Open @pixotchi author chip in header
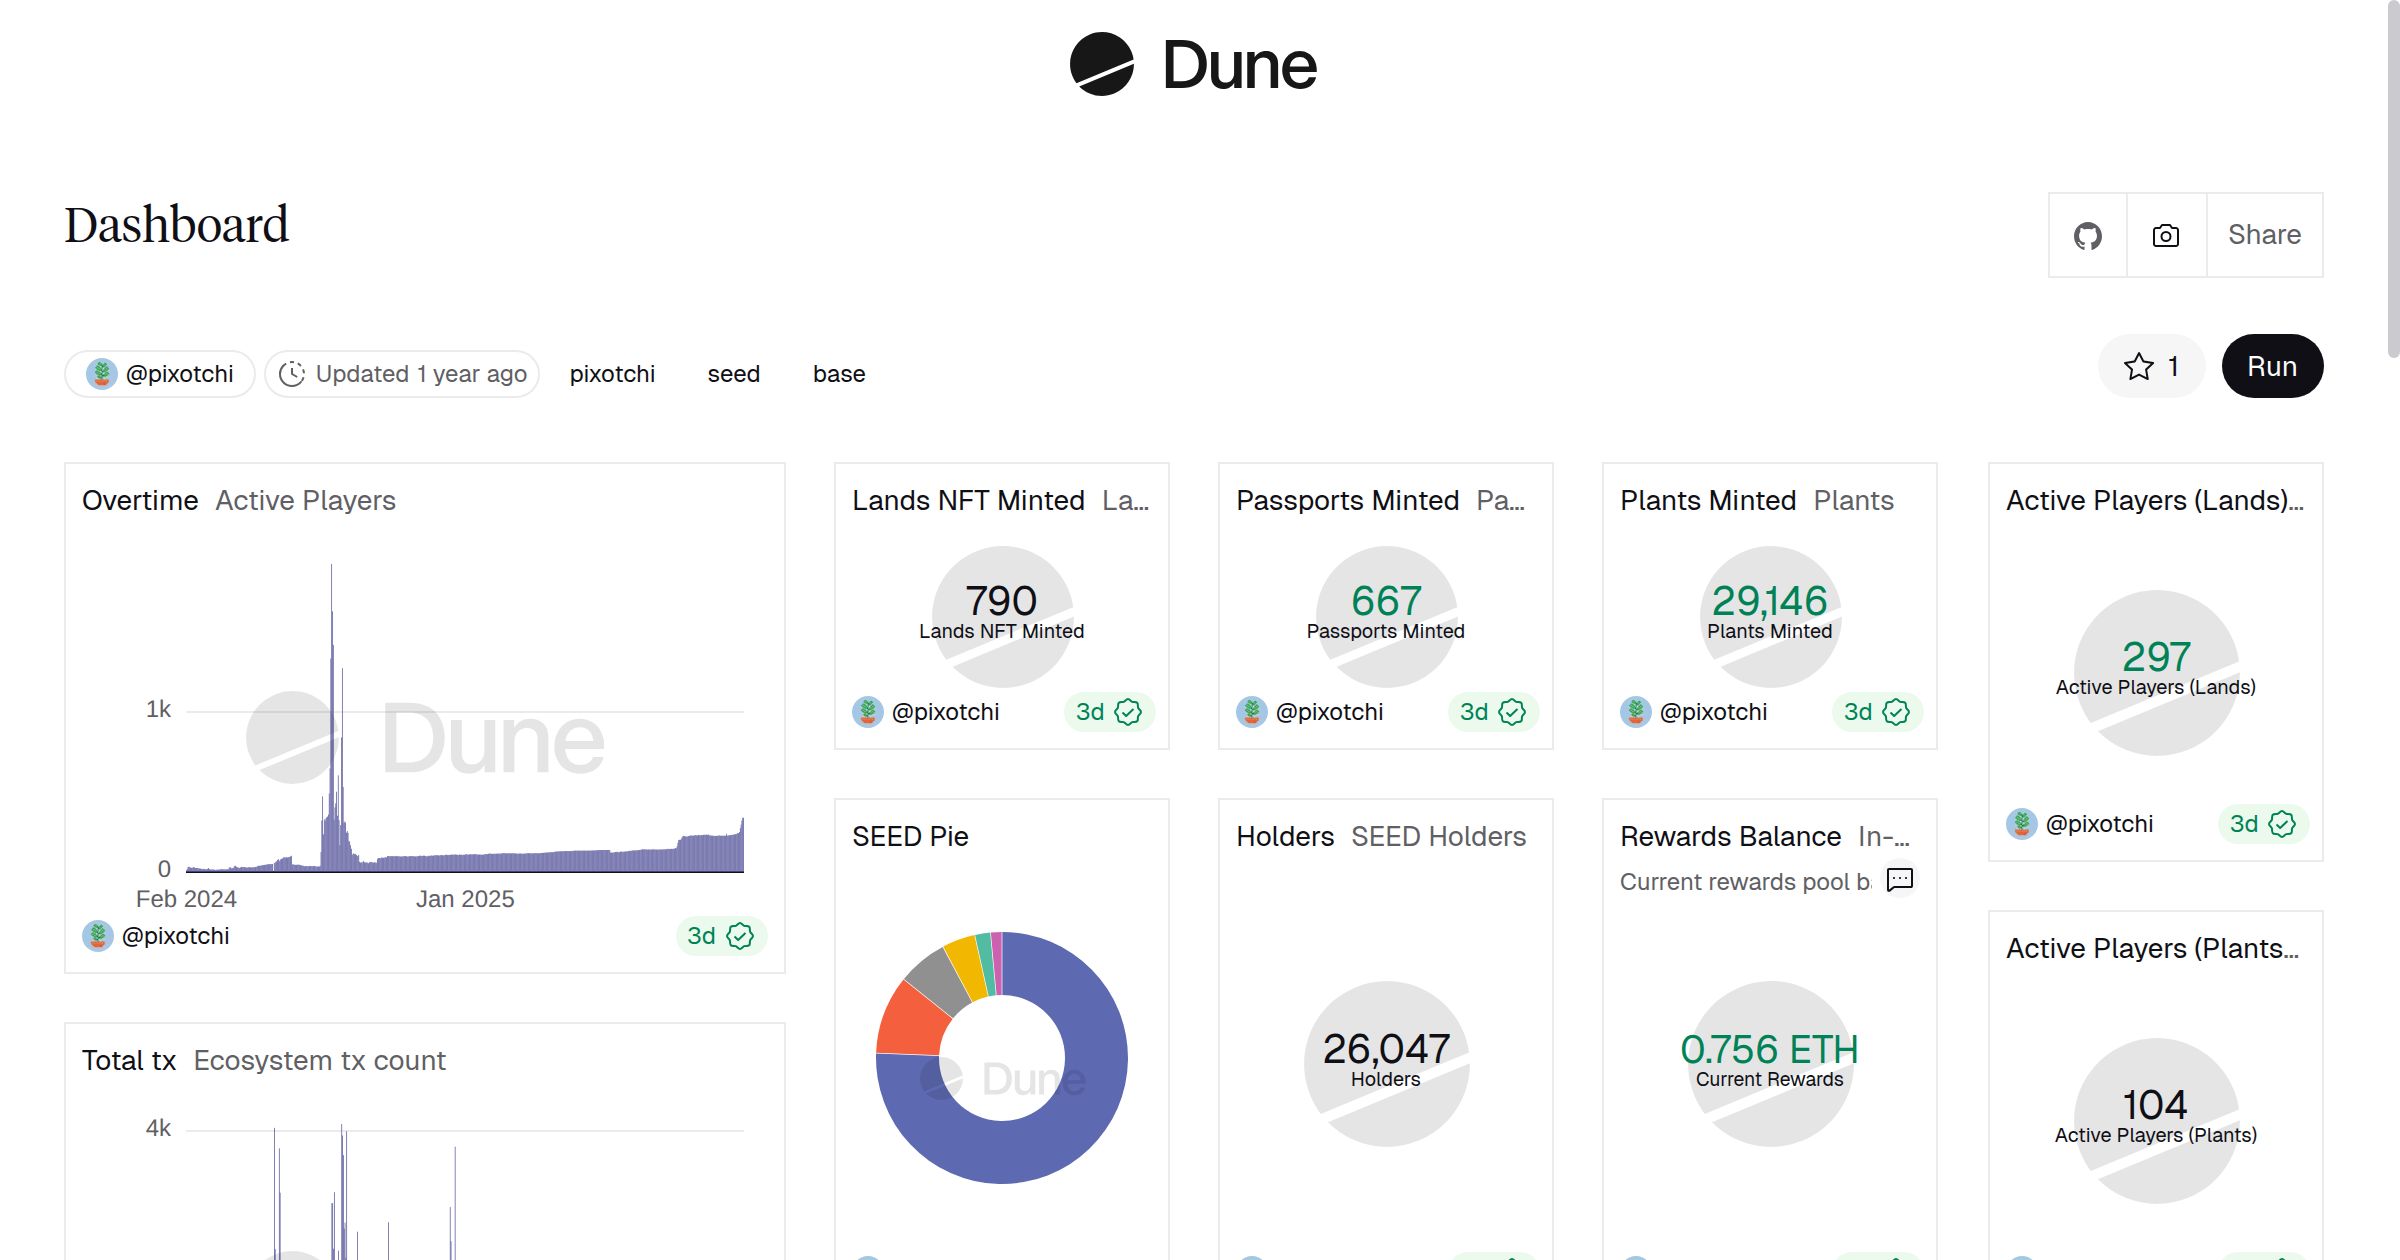The image size is (2400, 1260). [x=160, y=374]
